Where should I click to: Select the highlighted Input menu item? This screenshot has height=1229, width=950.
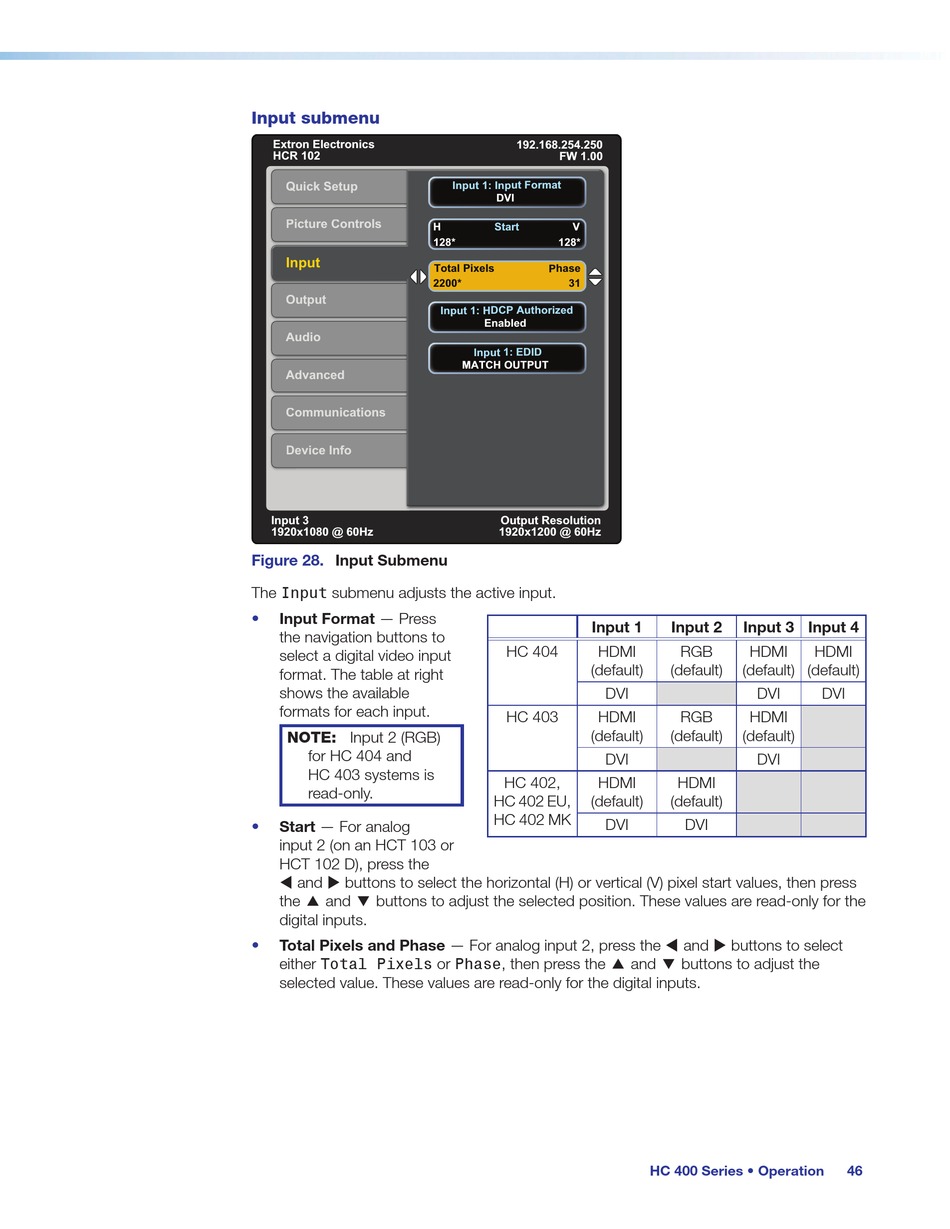tap(339, 262)
